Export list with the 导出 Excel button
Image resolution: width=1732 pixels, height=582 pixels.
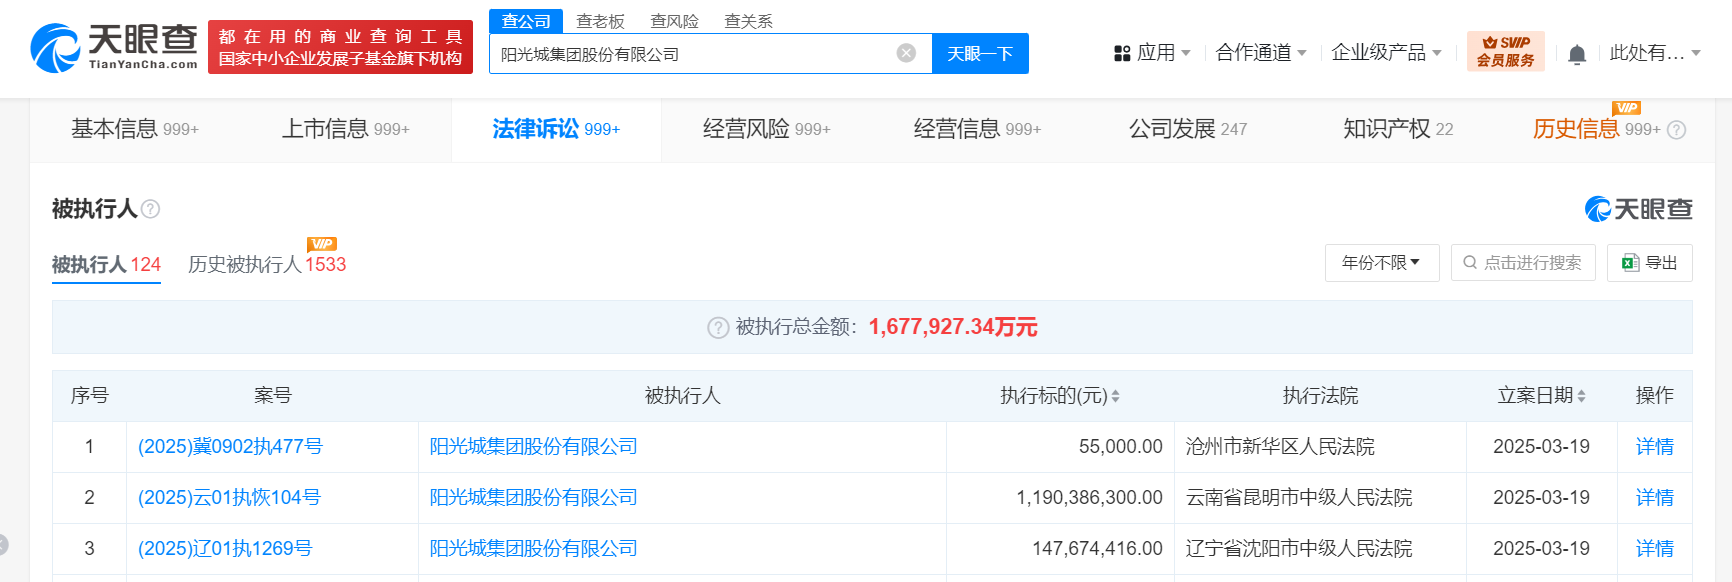[1649, 263]
